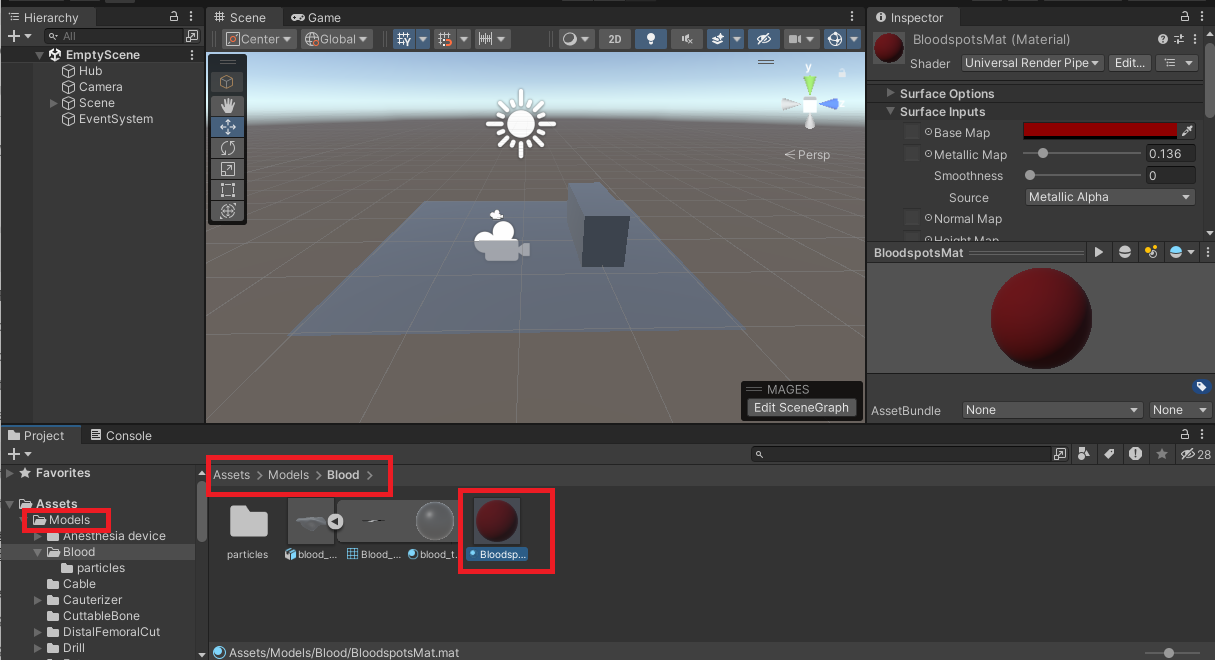Click Models in the breadcrumb path
The width and height of the screenshot is (1215, 660).
pos(288,475)
